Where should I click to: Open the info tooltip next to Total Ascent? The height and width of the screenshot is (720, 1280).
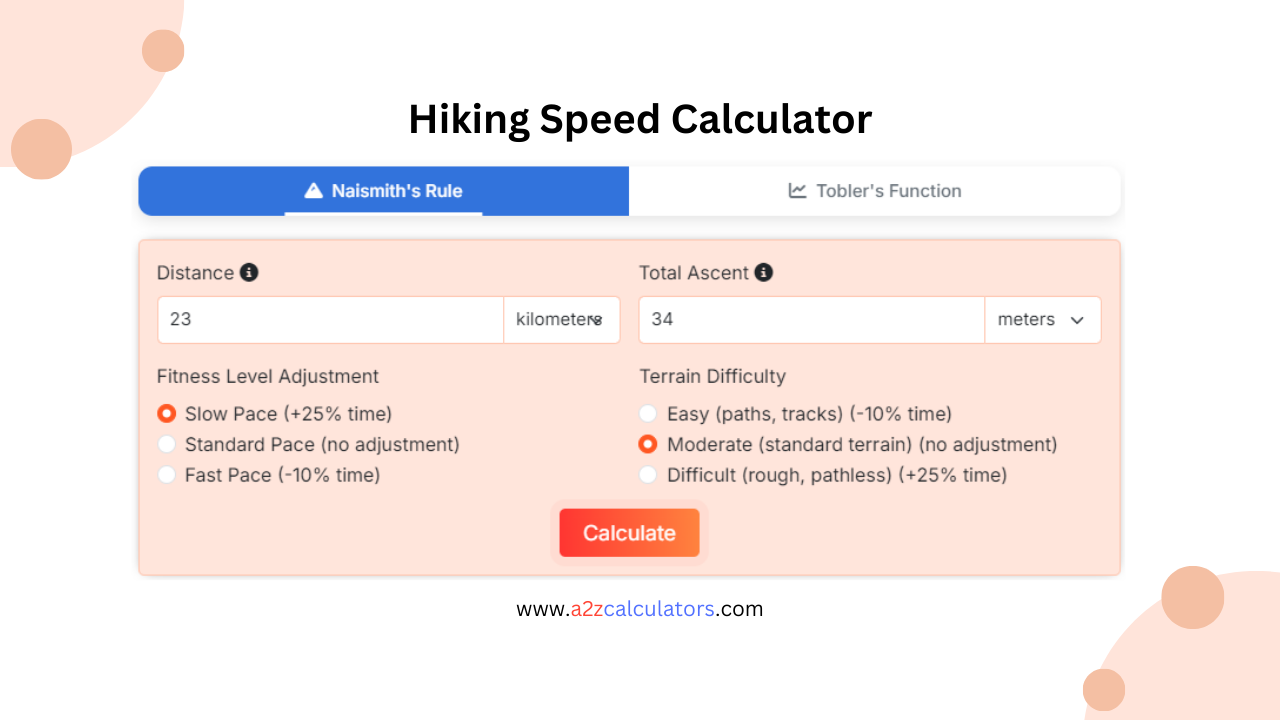coord(764,271)
